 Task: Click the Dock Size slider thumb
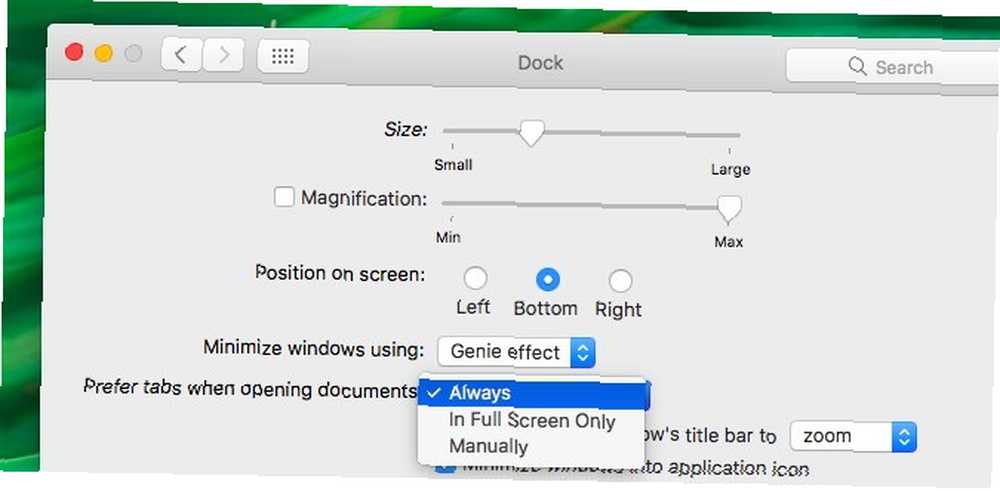click(531, 133)
